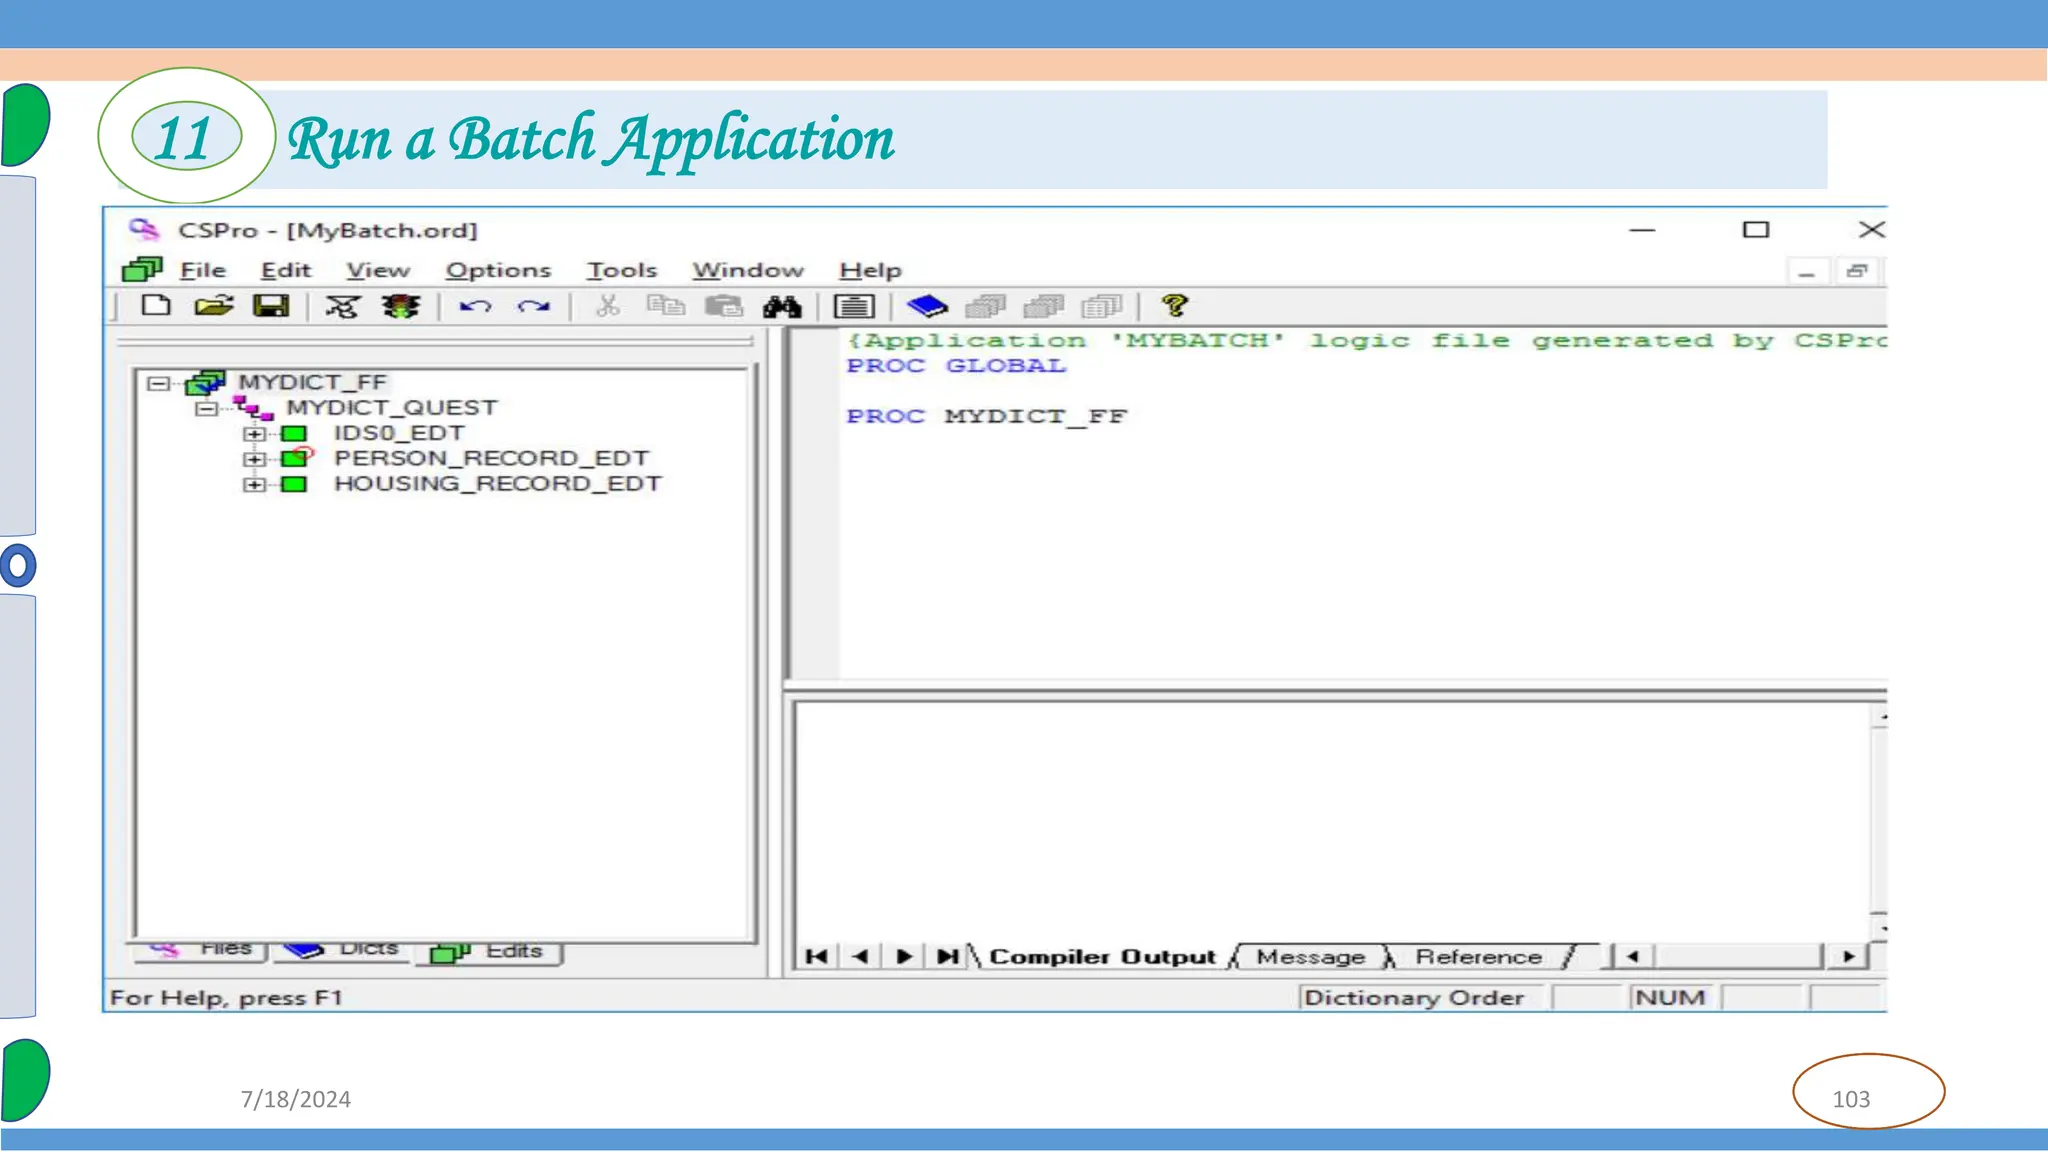Minimize the inner MyBatch document window
The width and height of the screenshot is (2048, 1152).
point(1806,272)
